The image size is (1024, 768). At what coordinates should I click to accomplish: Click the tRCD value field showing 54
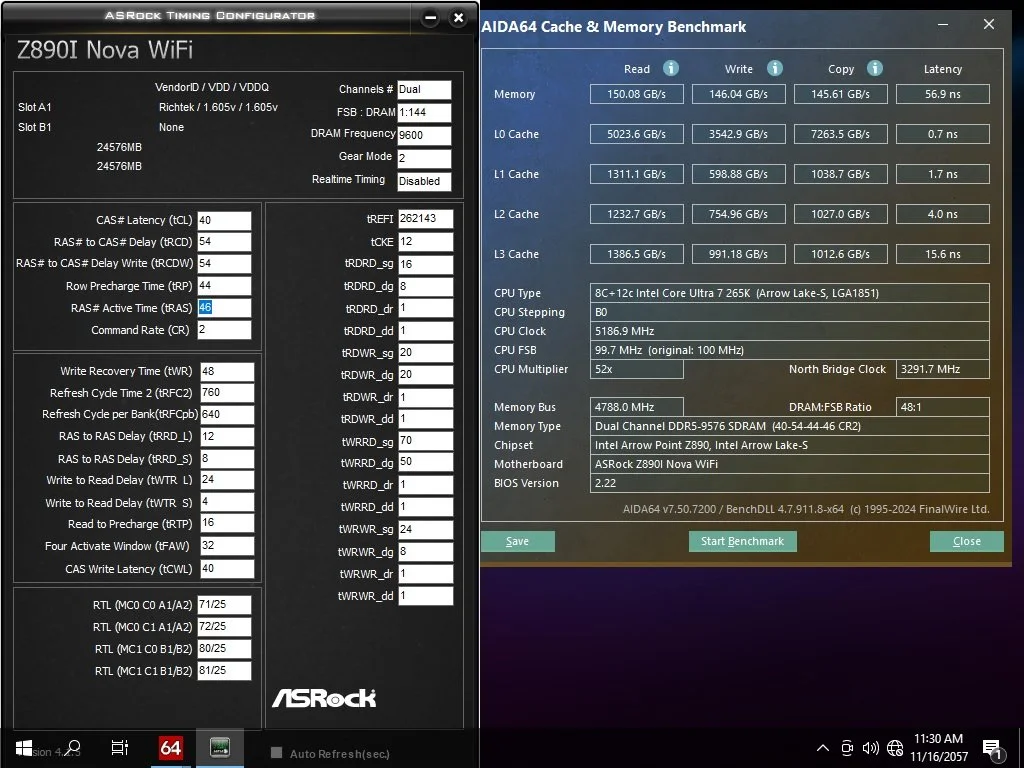point(224,242)
